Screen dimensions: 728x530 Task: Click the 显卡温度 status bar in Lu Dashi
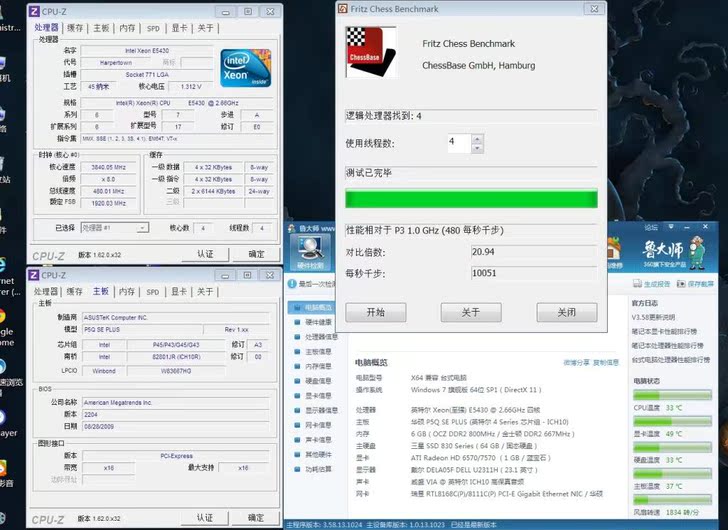click(x=672, y=421)
